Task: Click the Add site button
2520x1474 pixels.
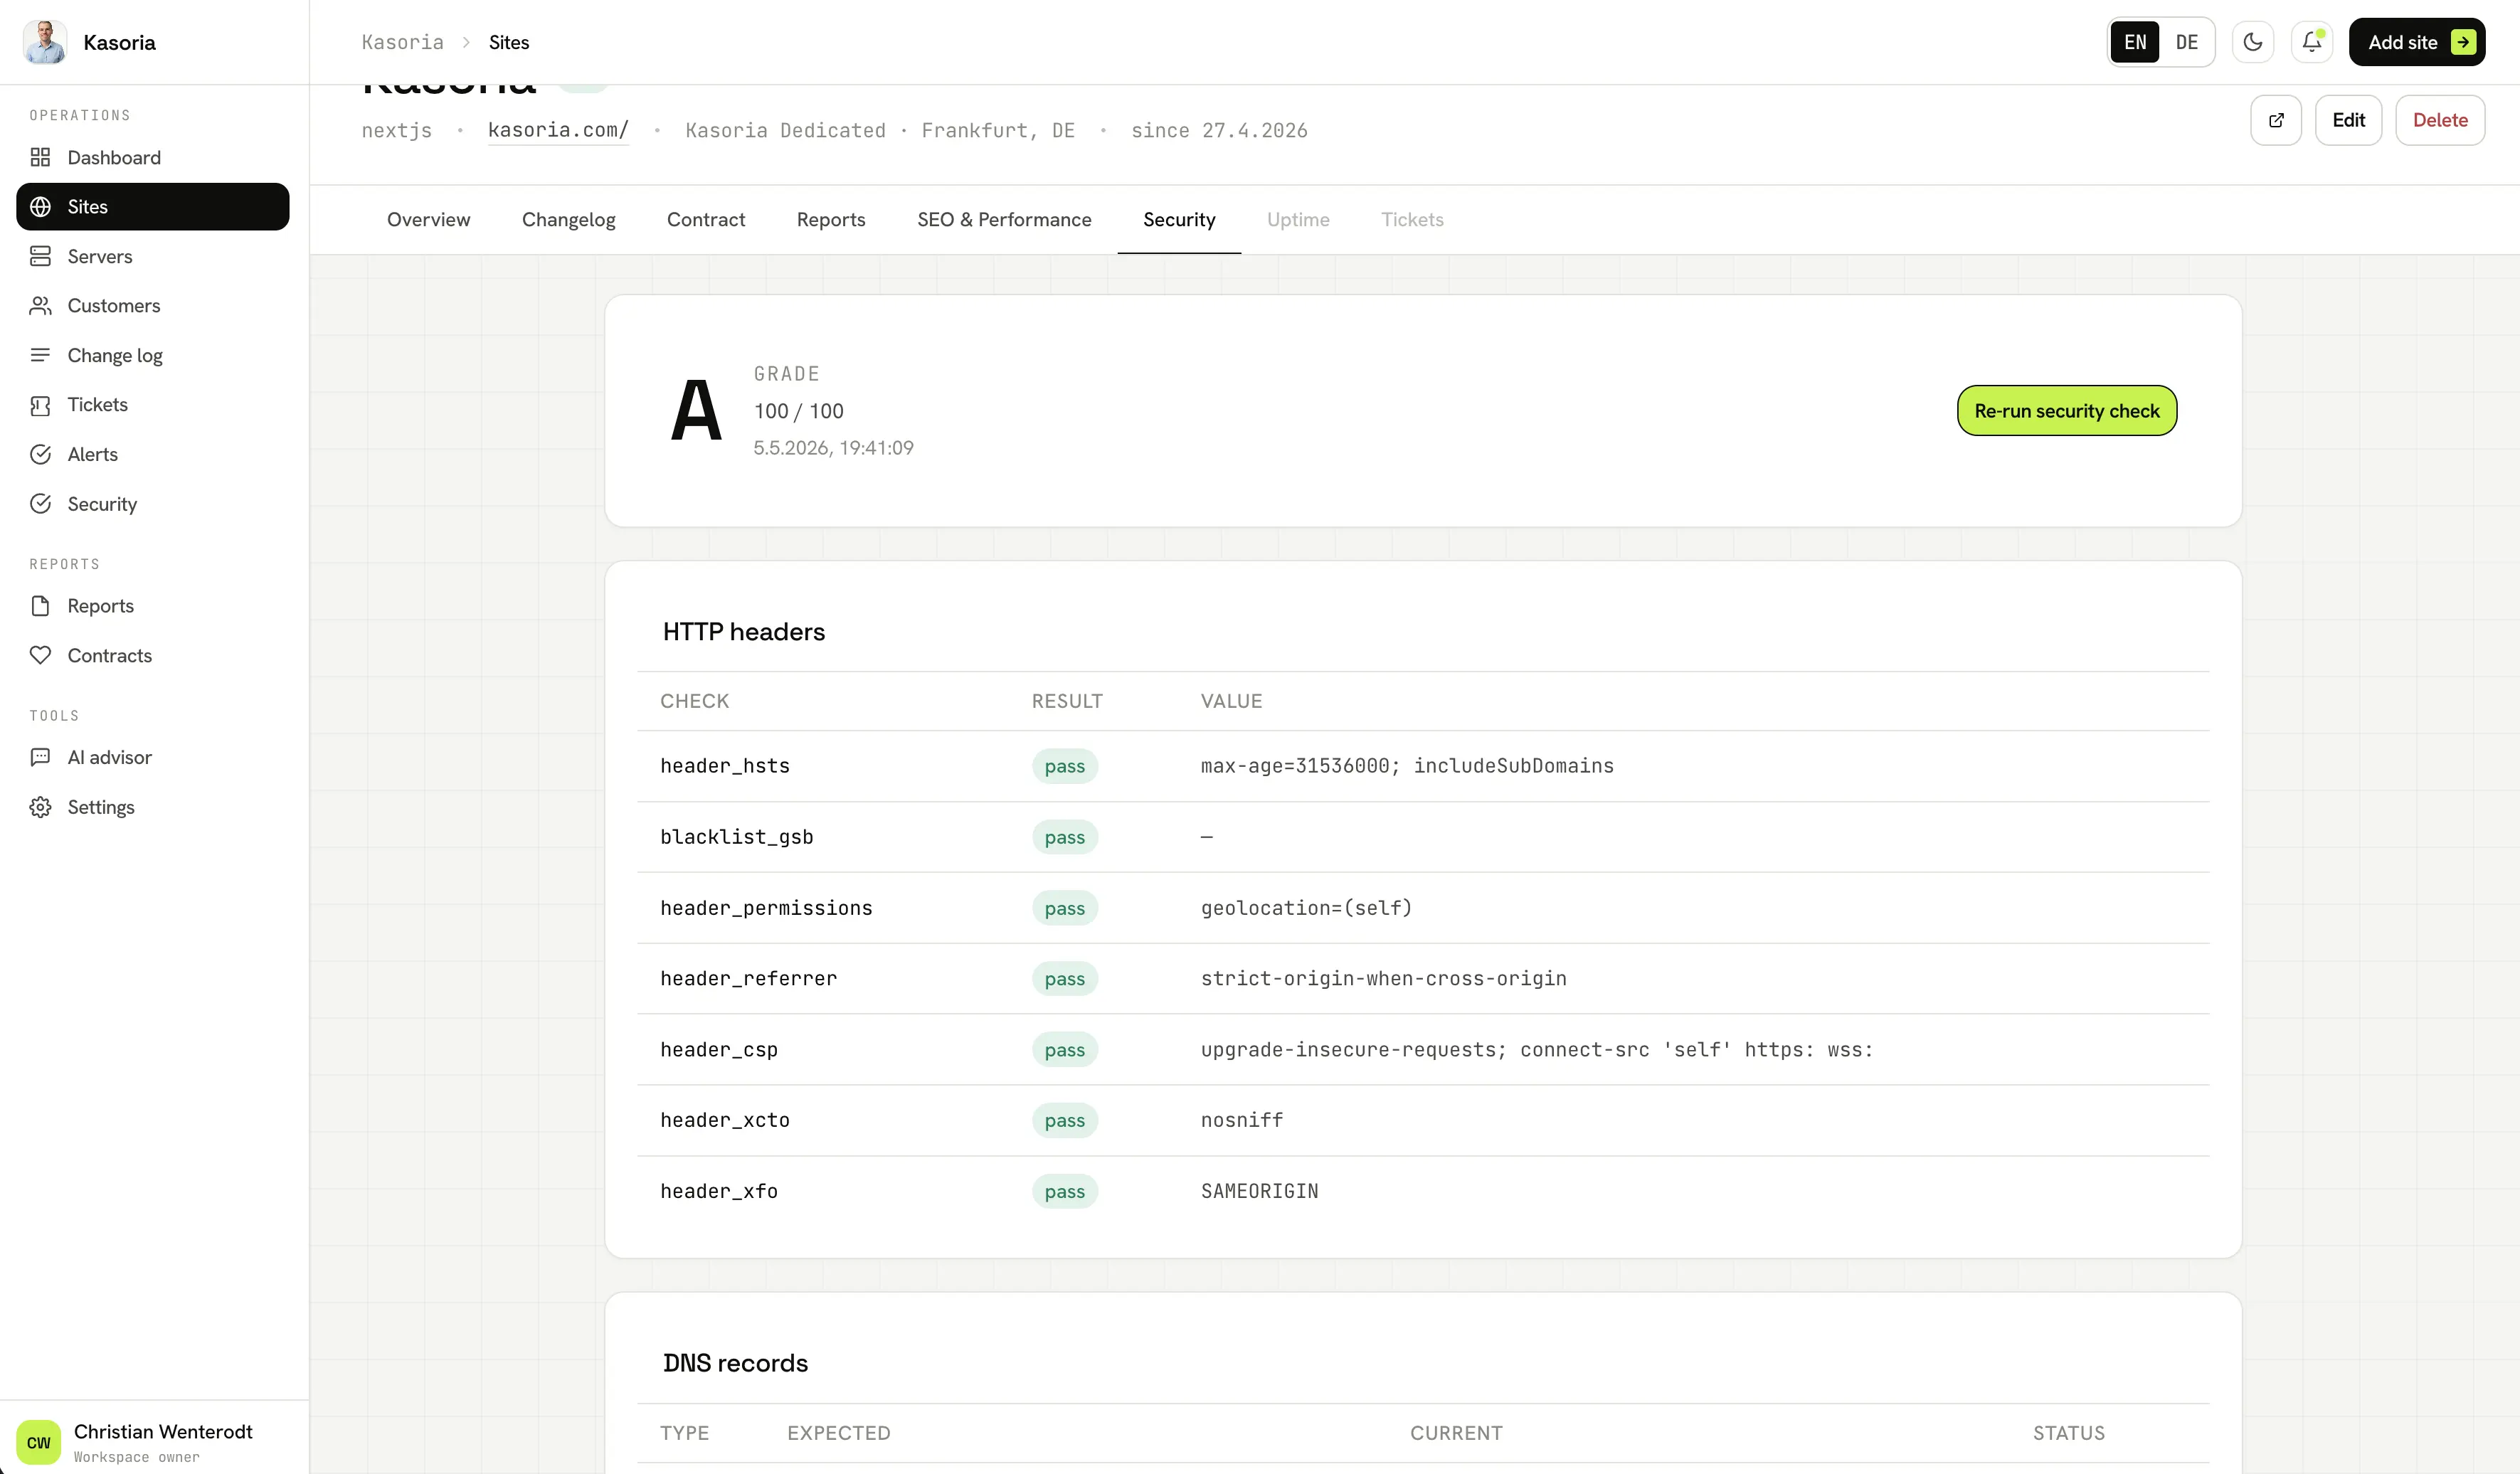Action: point(2416,42)
